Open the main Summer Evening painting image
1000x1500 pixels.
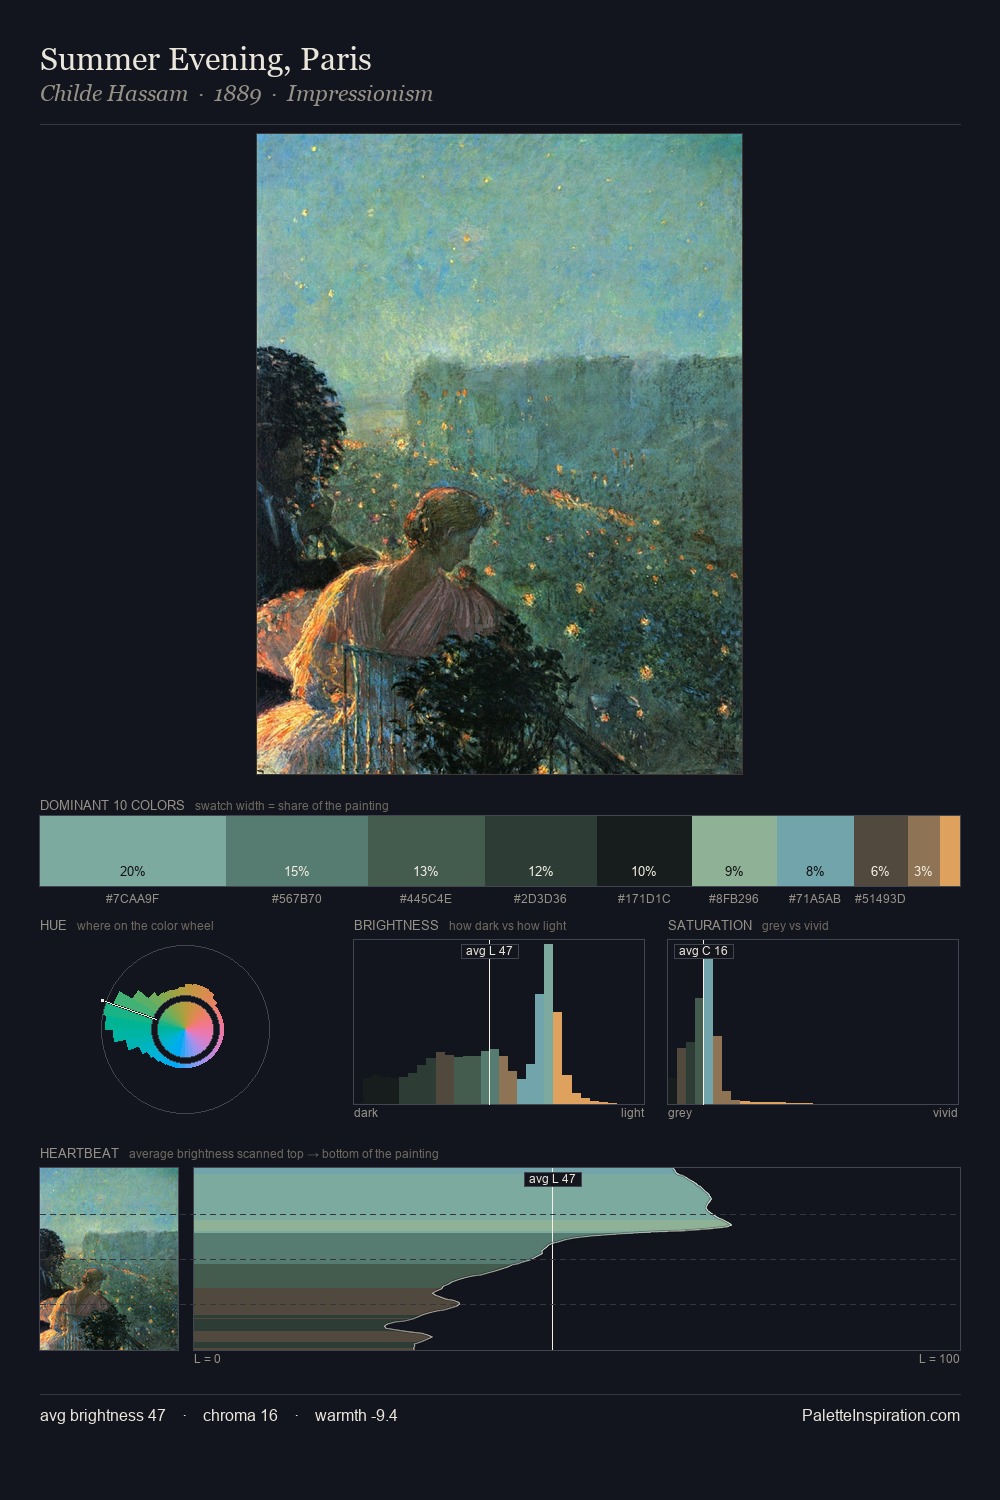499,454
